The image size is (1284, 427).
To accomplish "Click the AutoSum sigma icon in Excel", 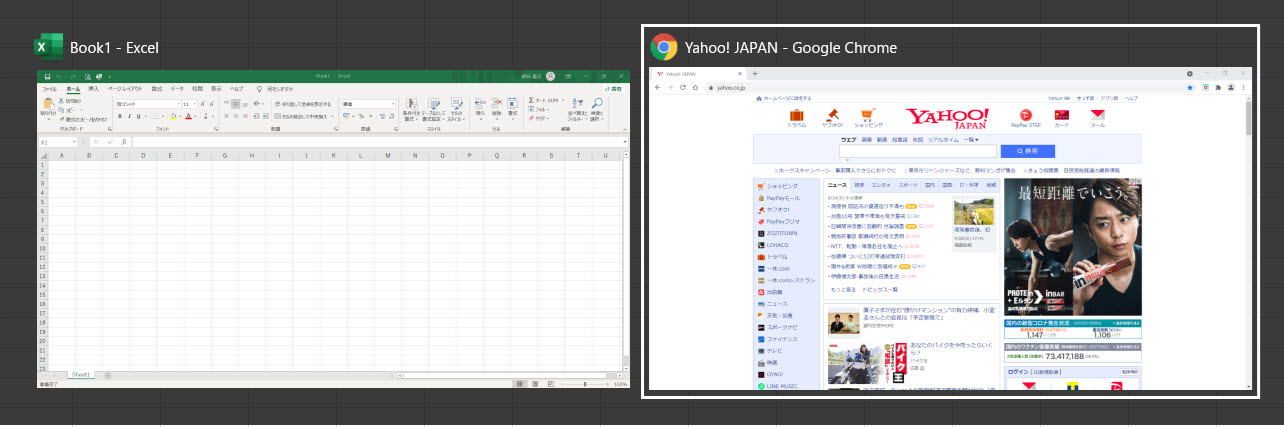I will [x=531, y=101].
